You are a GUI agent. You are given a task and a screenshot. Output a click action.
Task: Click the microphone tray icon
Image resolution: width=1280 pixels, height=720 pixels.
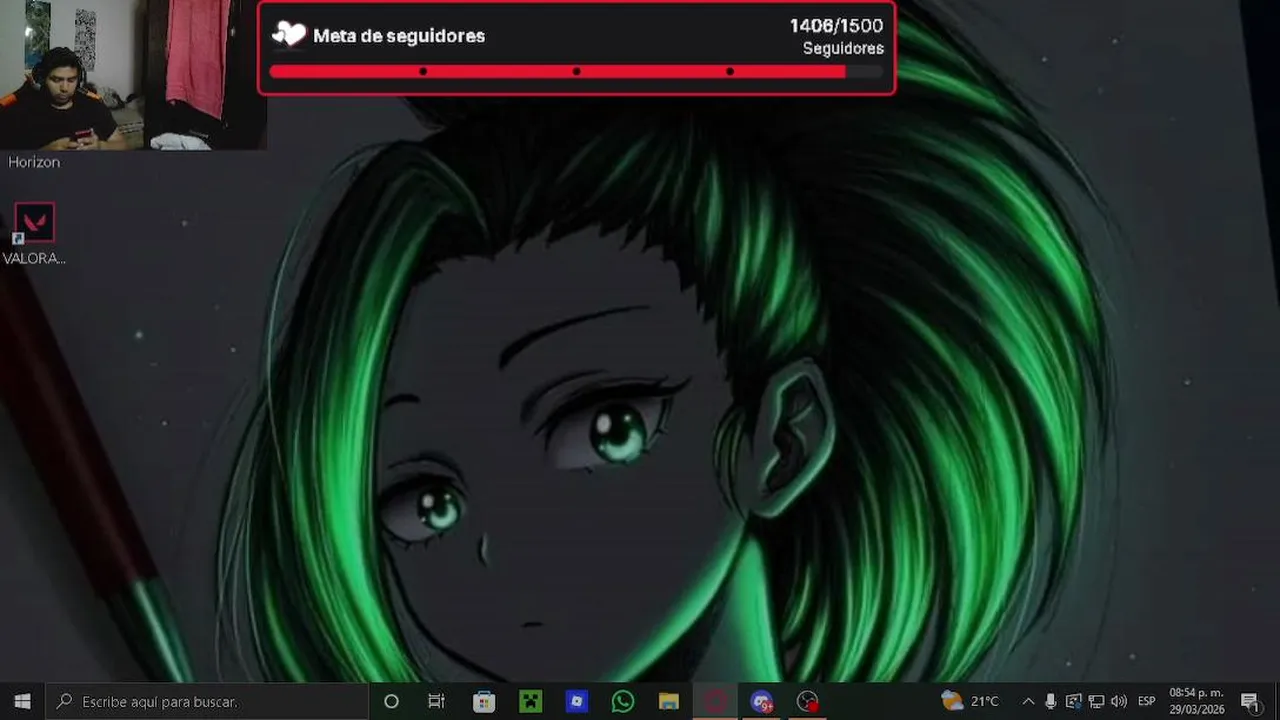pyautogui.click(x=1051, y=701)
